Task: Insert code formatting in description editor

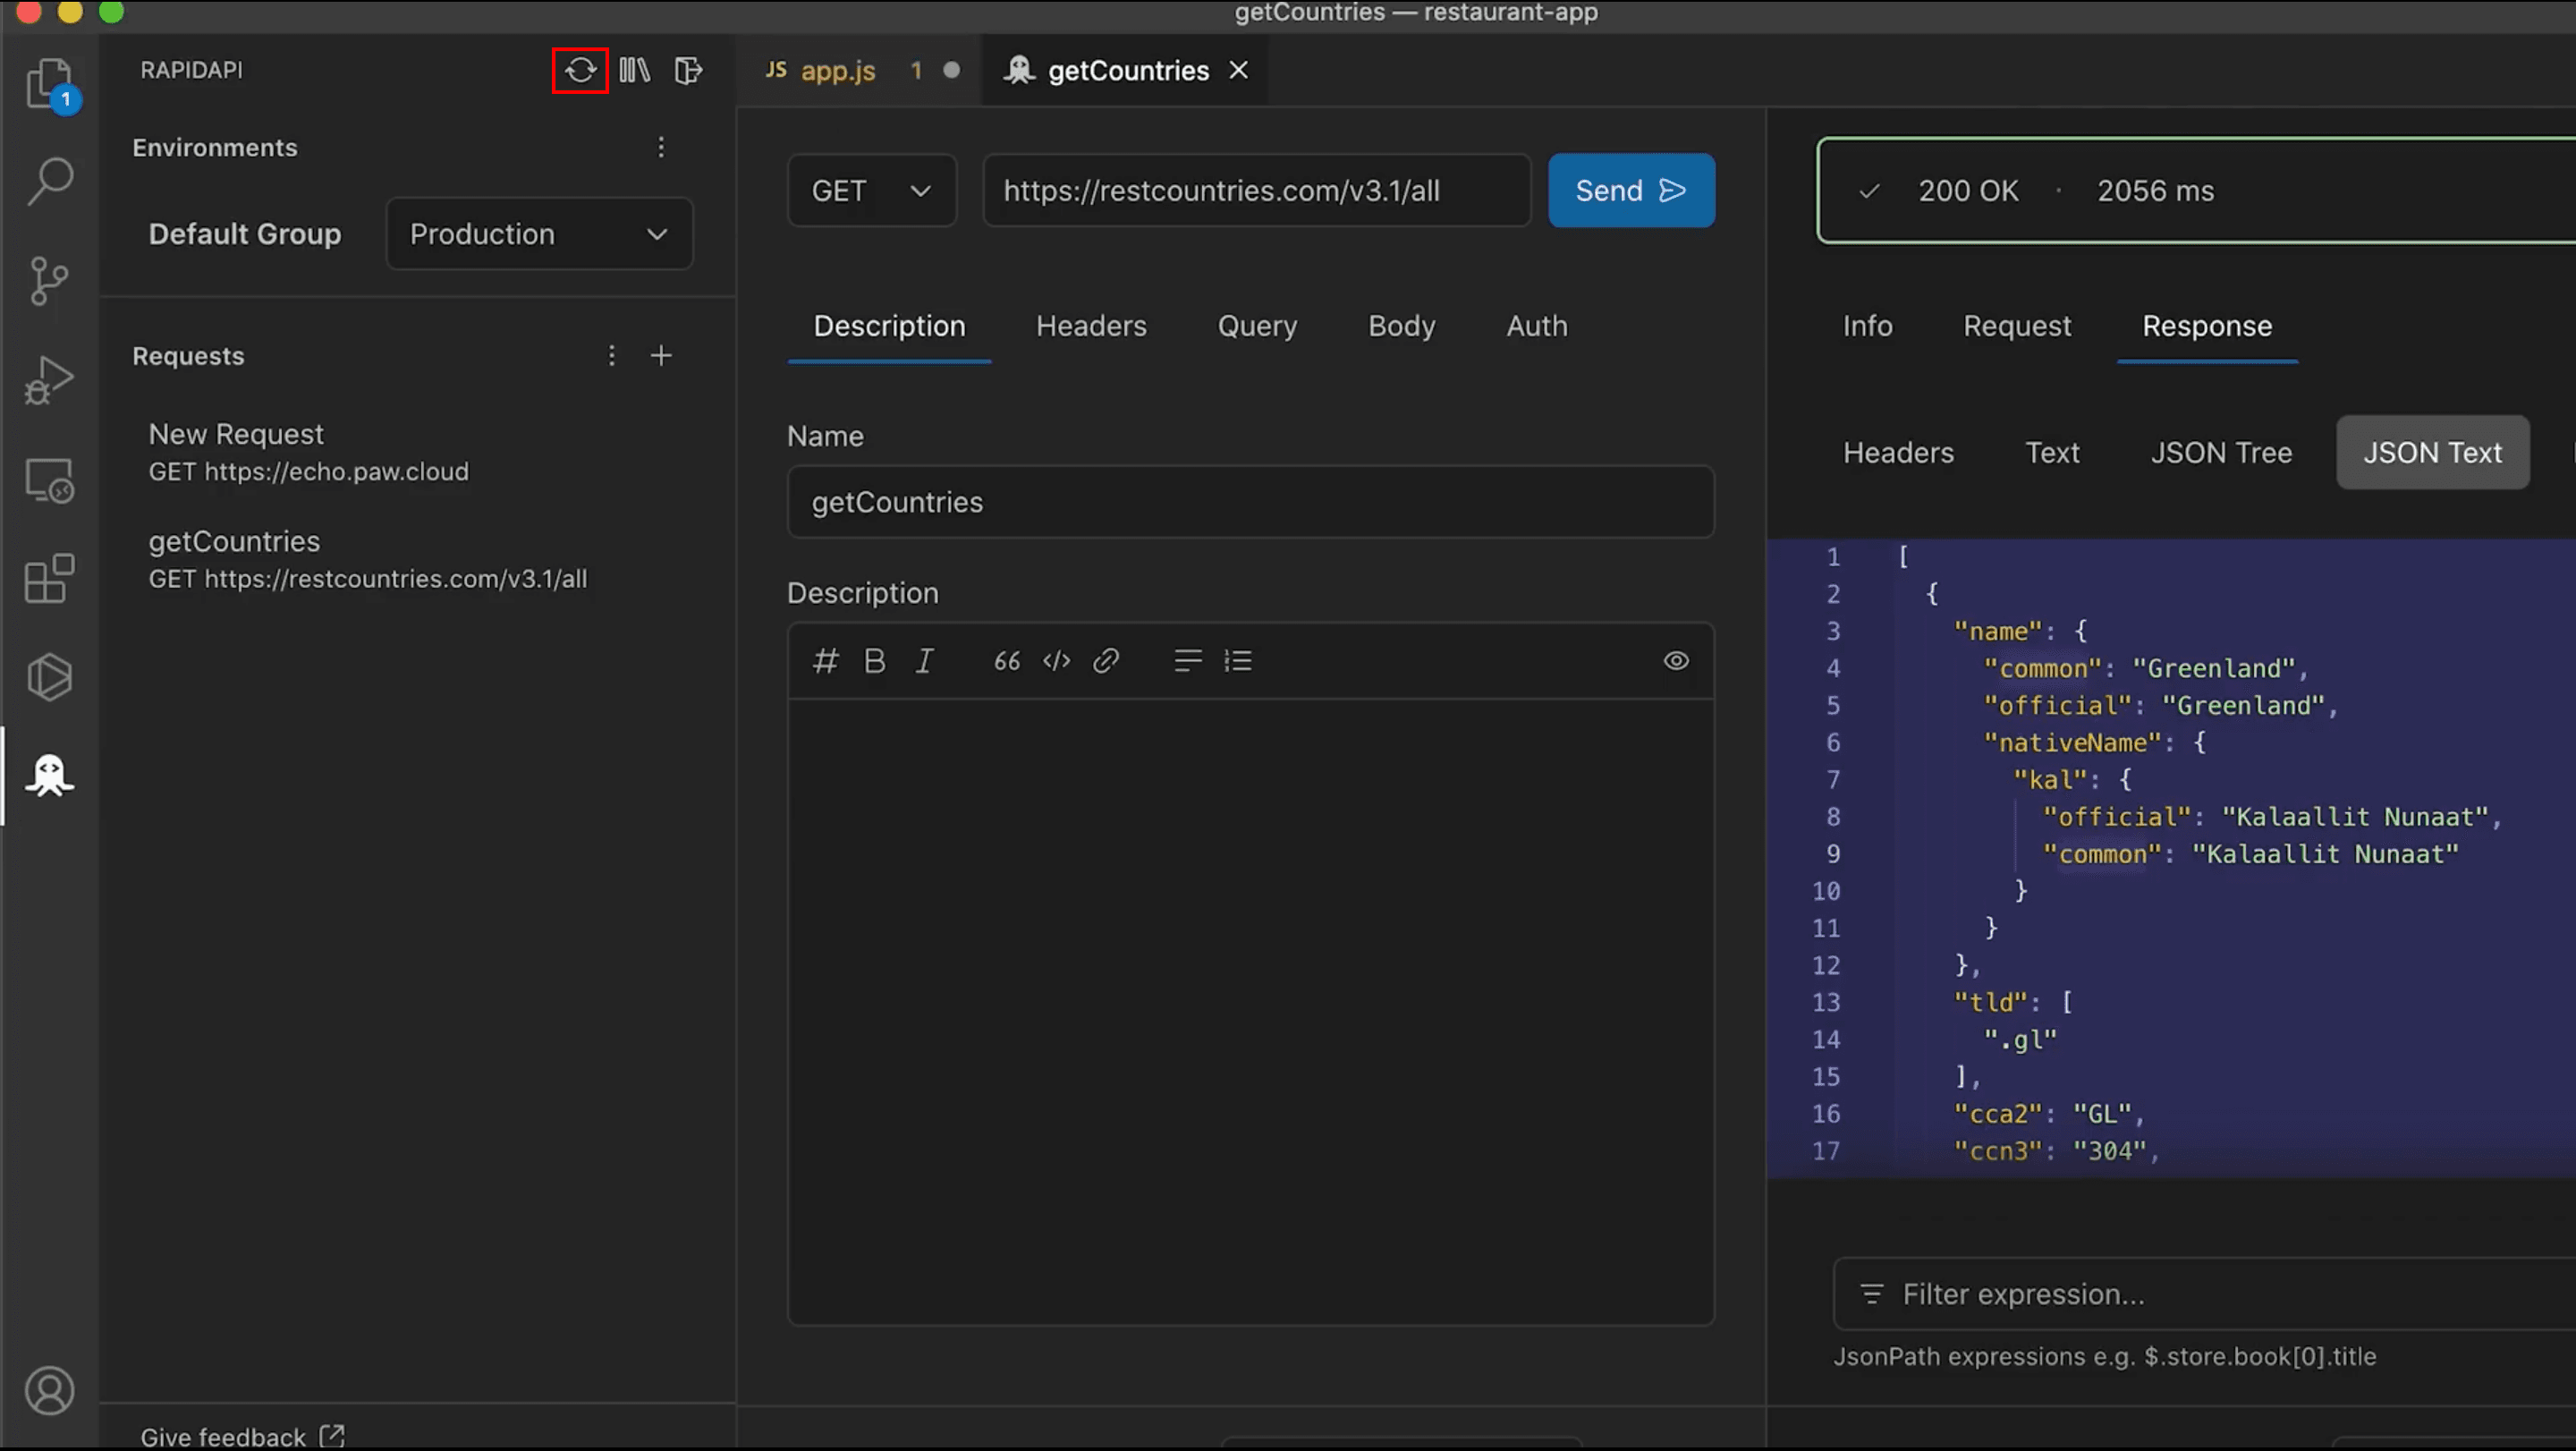Action: 1057,661
